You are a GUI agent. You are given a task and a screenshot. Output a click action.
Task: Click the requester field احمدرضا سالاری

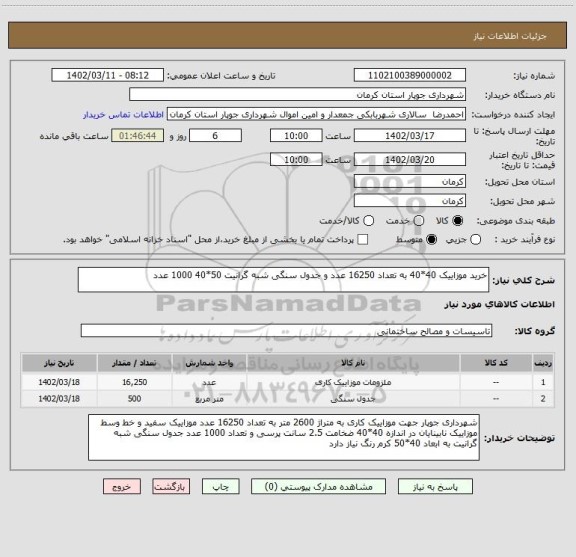tap(316, 114)
